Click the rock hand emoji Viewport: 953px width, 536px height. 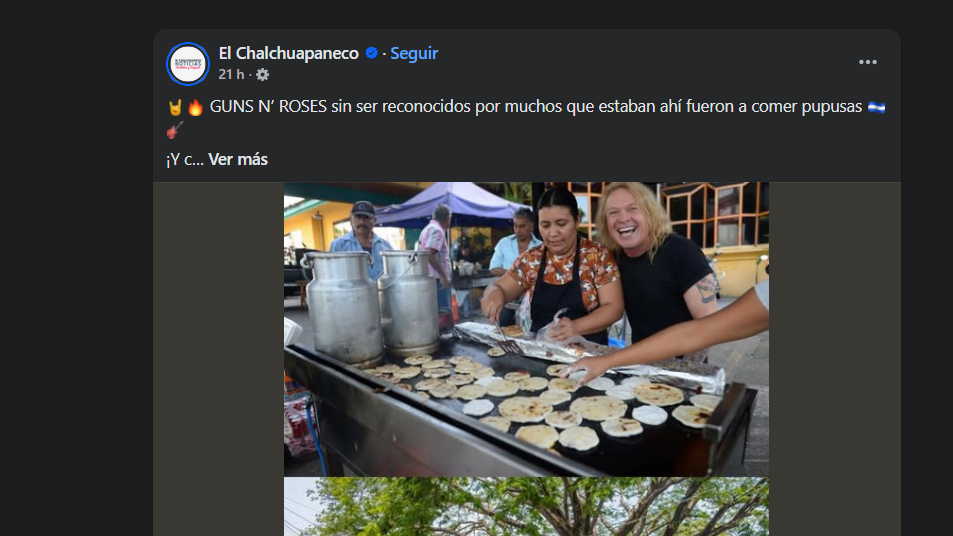click(x=175, y=108)
